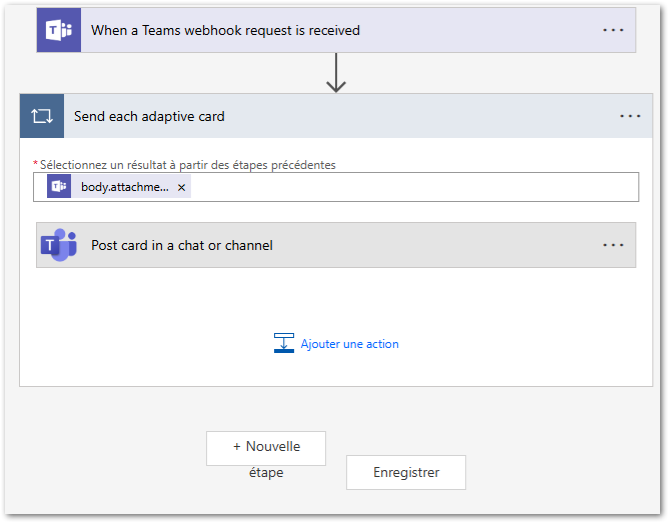Expand the 'When a Teams webhook request is received' step

[225, 30]
